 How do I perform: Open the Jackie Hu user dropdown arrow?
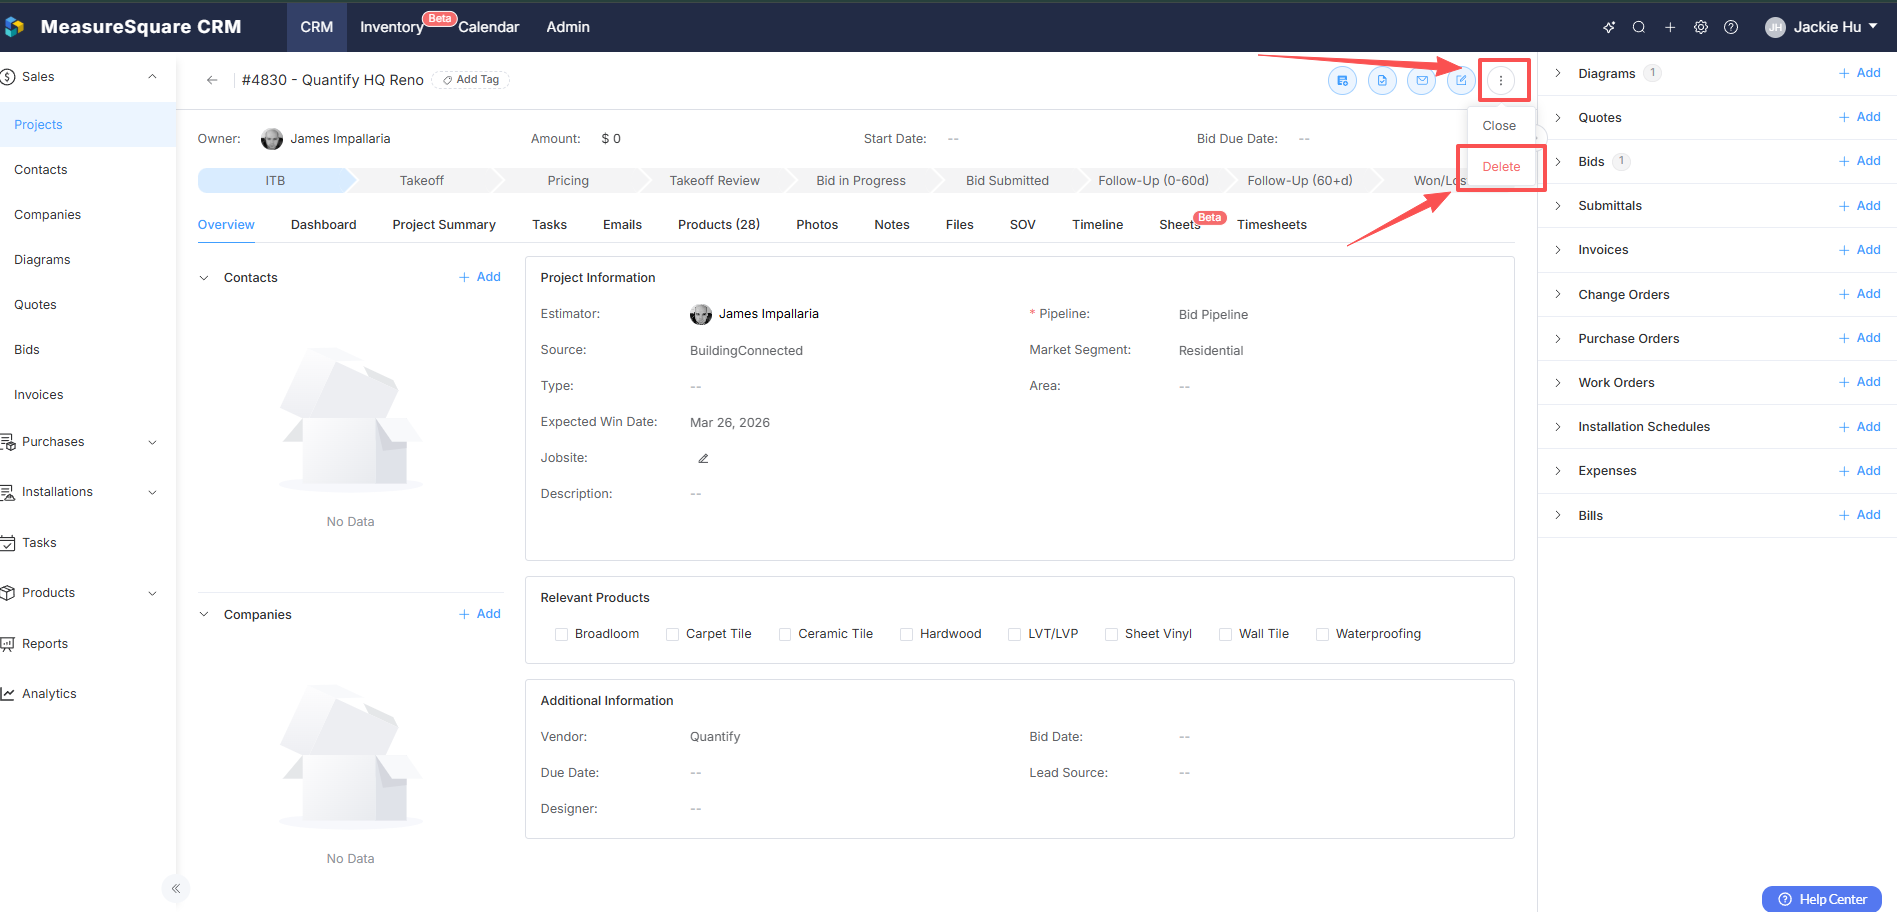click(1872, 27)
